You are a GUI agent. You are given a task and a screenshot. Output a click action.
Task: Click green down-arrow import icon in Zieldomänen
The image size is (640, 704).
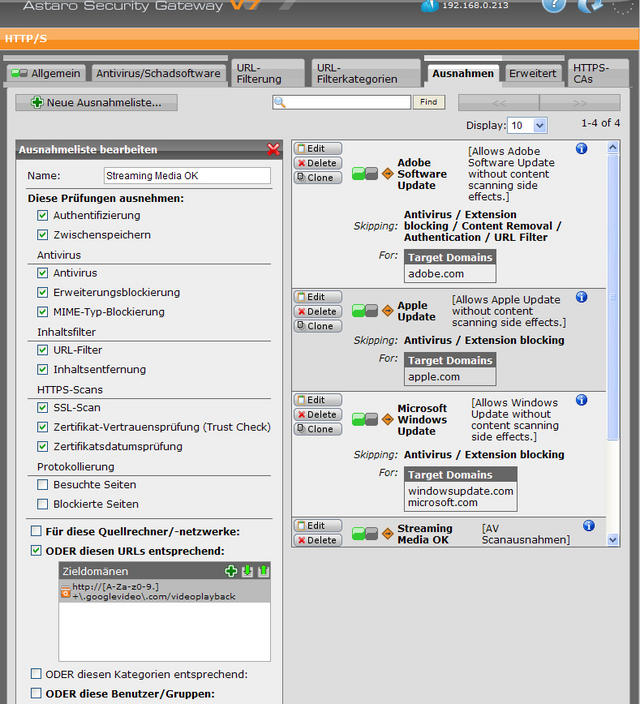(247, 571)
